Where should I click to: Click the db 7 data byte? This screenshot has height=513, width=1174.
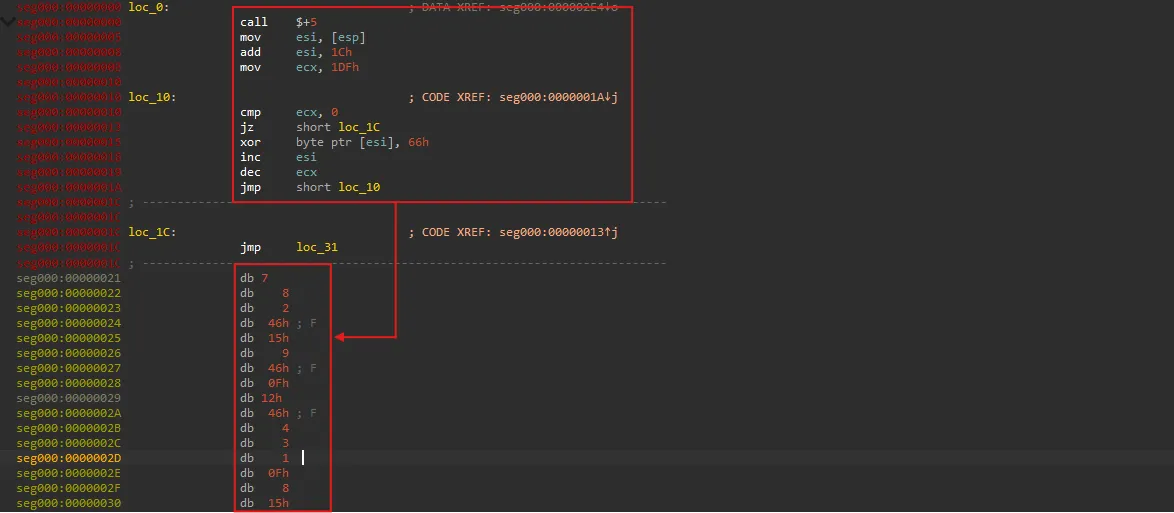[x=254, y=277]
